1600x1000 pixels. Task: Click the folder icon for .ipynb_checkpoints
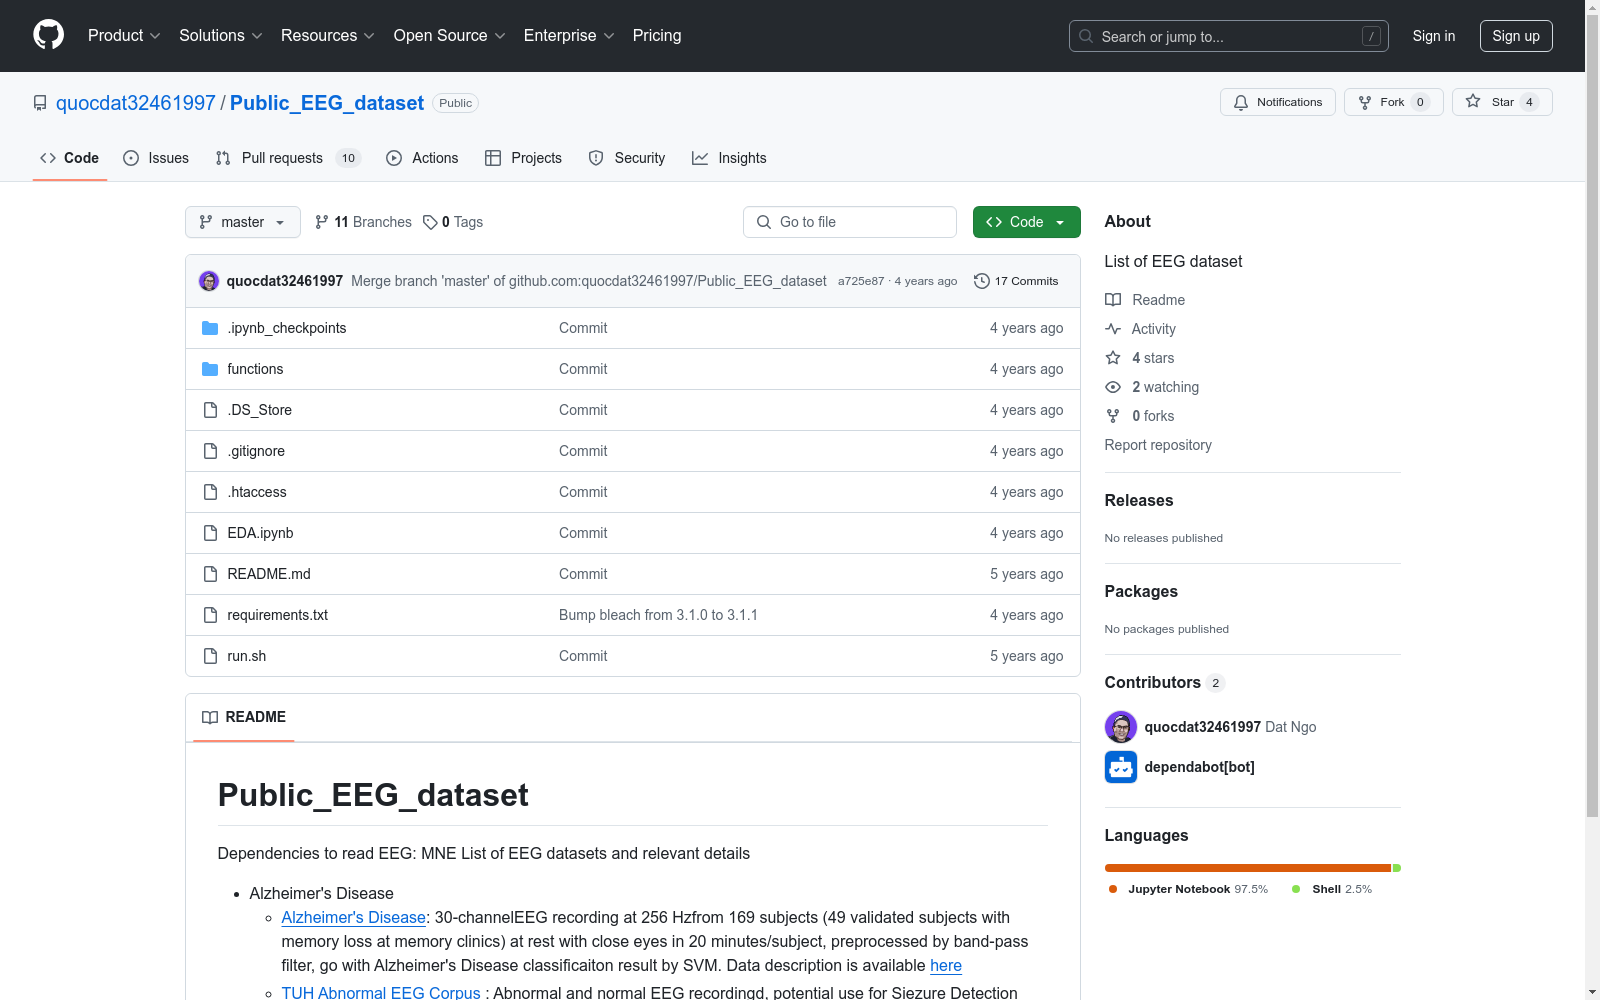pos(210,328)
